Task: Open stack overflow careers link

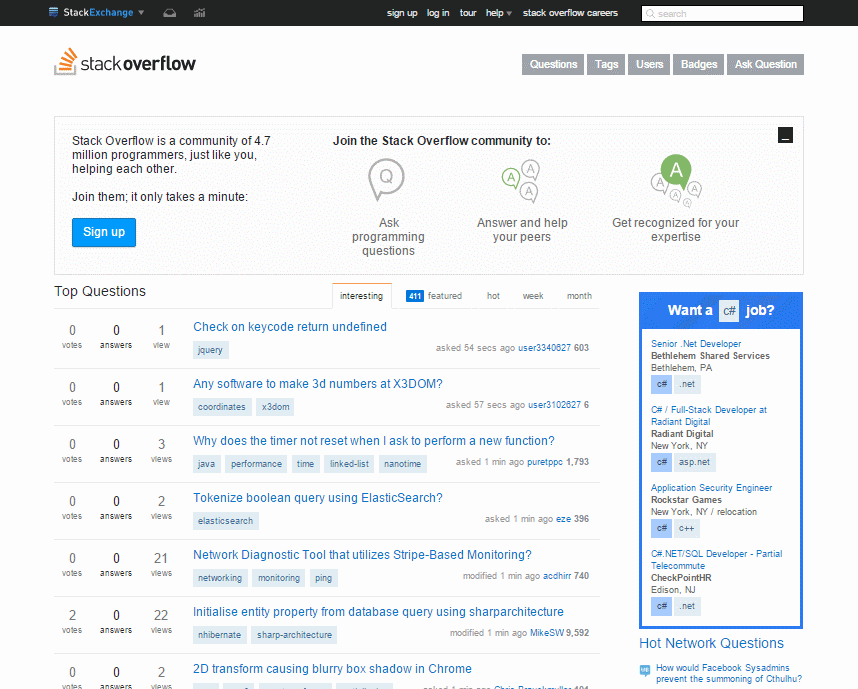Action: [x=570, y=13]
